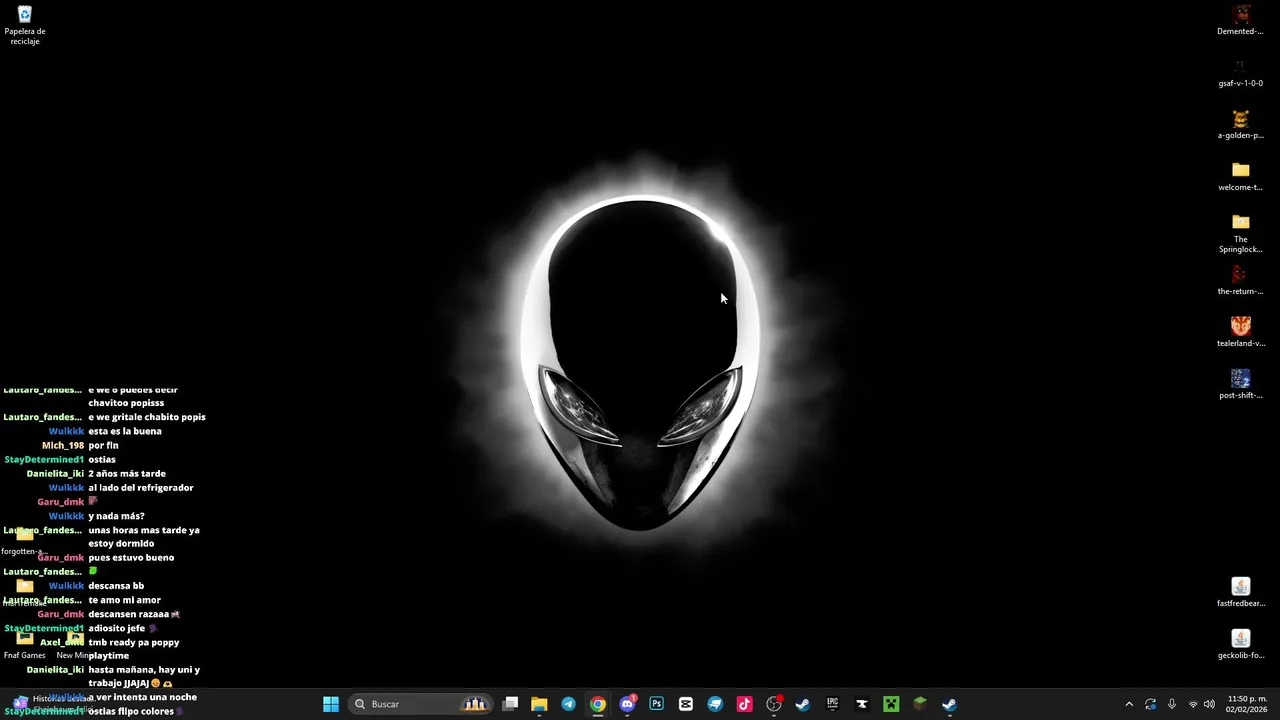Select the Fnaf Games folder
The image size is (1280, 720).
point(25,644)
